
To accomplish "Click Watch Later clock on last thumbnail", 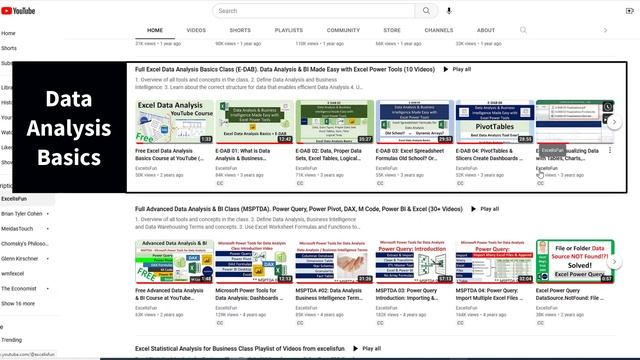I will tap(608, 107).
